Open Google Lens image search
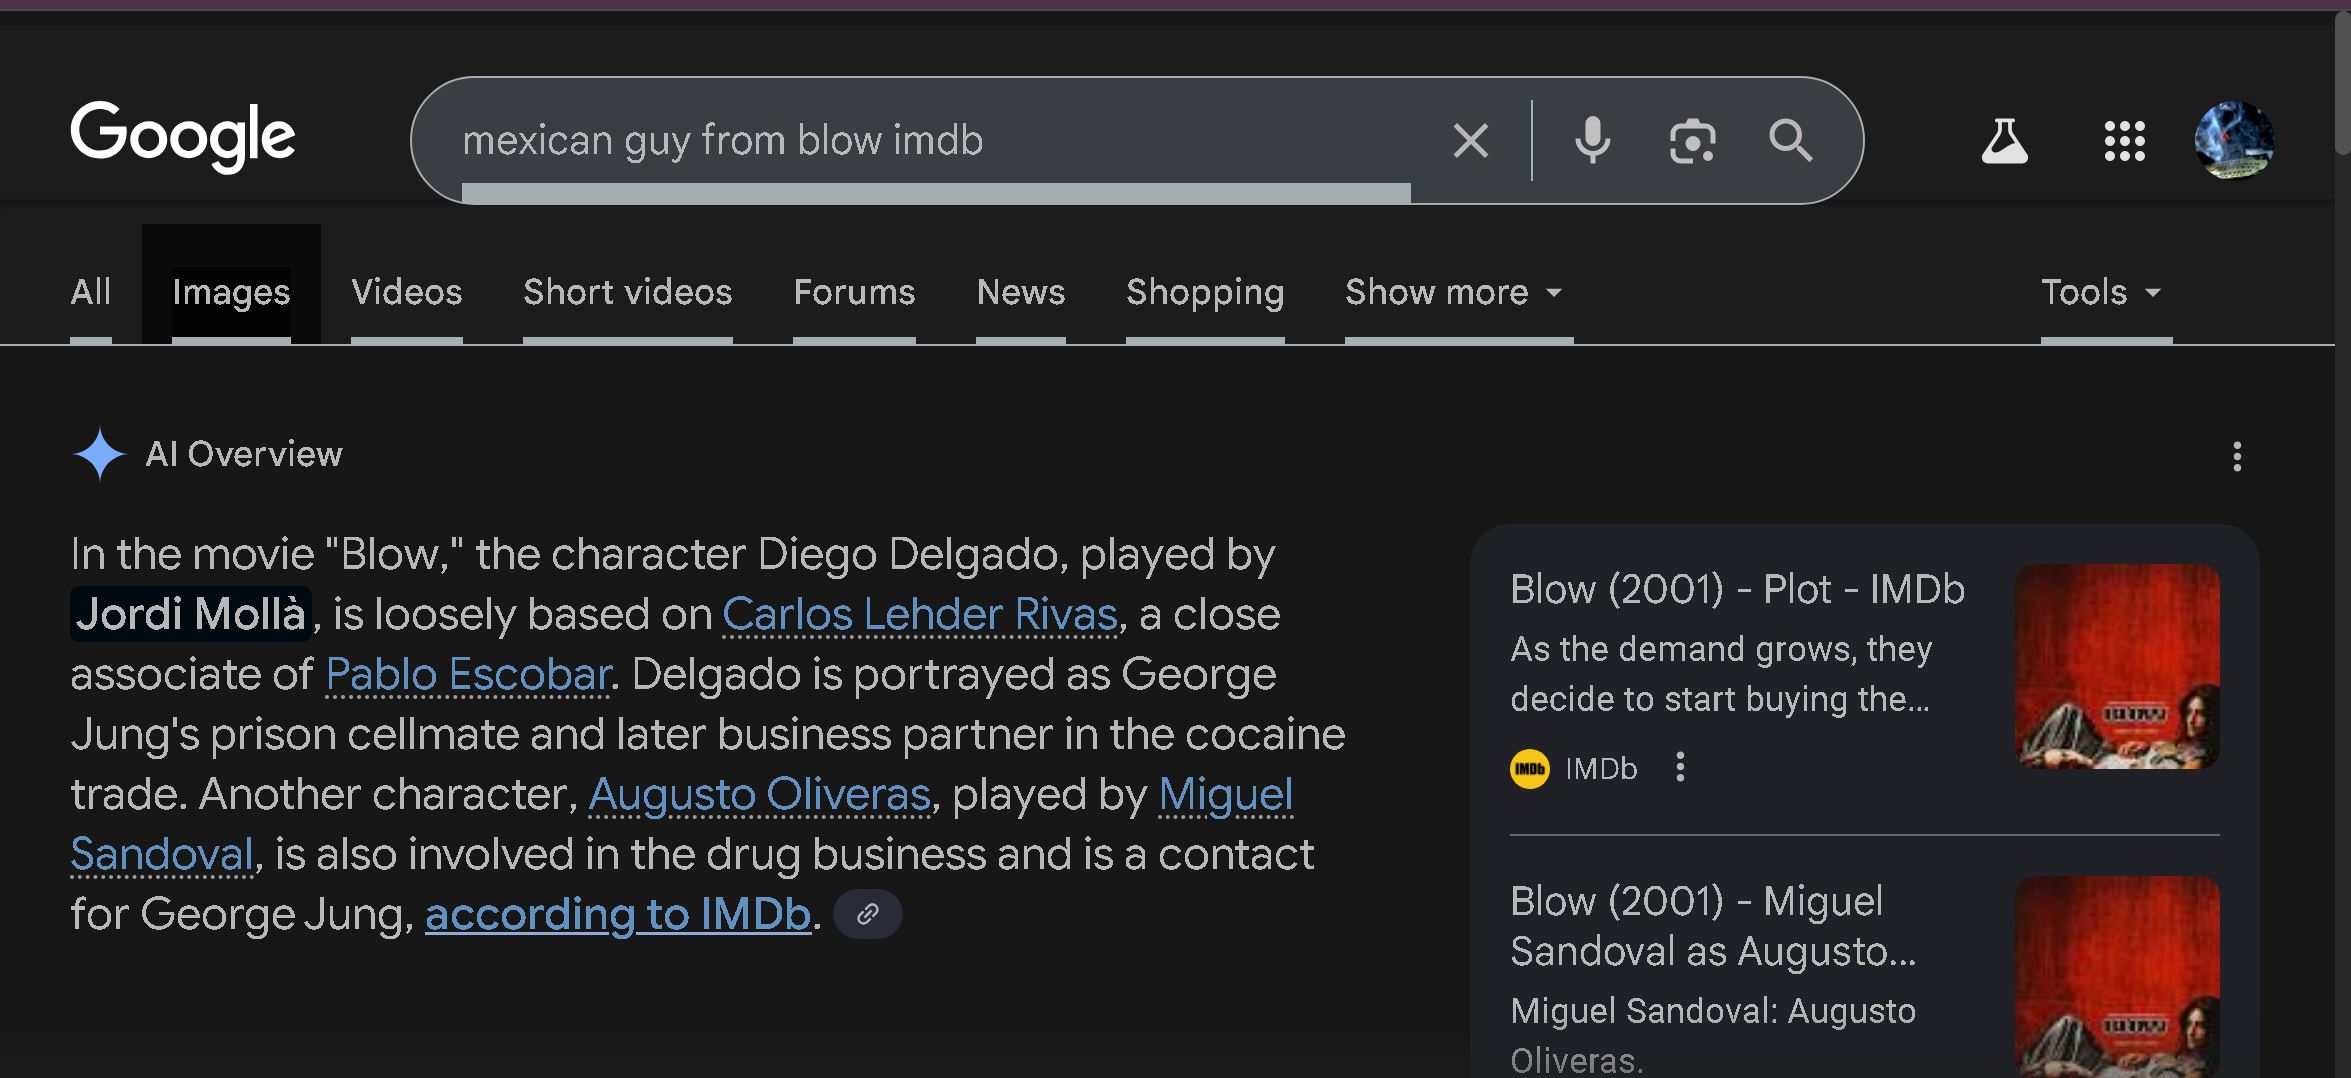This screenshot has width=2351, height=1078. click(1692, 141)
